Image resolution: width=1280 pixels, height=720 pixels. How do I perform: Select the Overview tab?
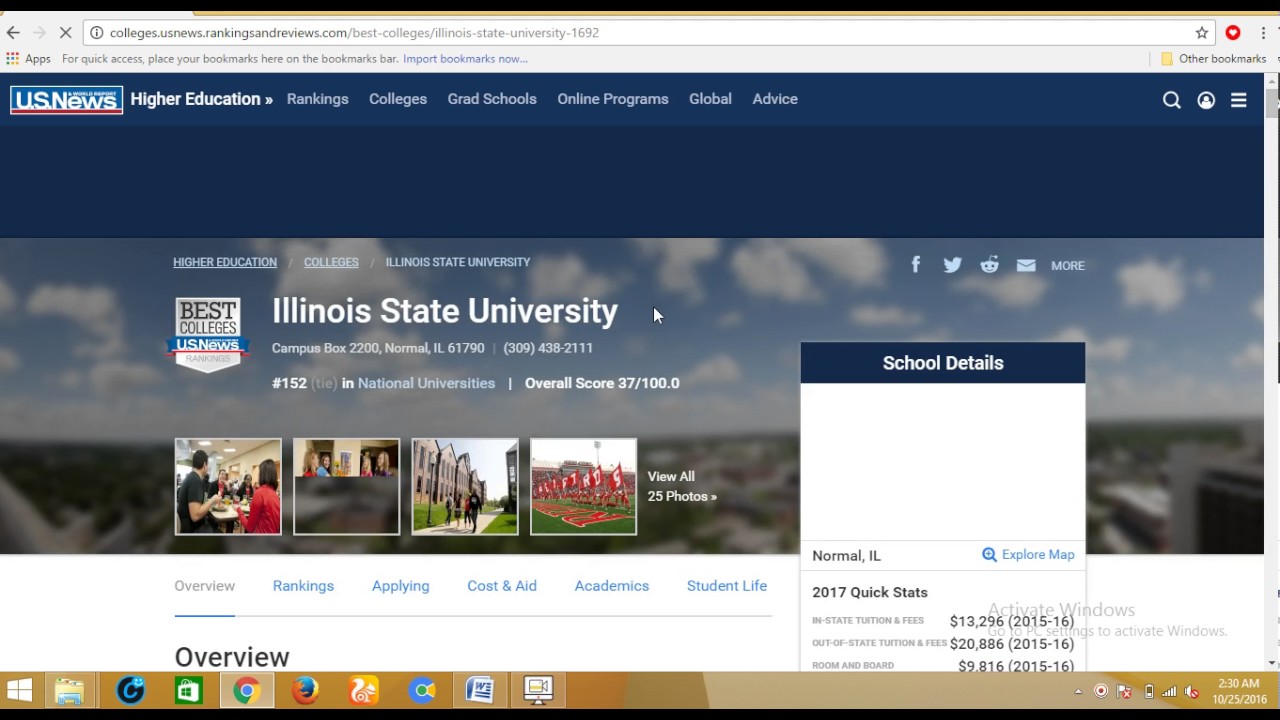coord(204,586)
